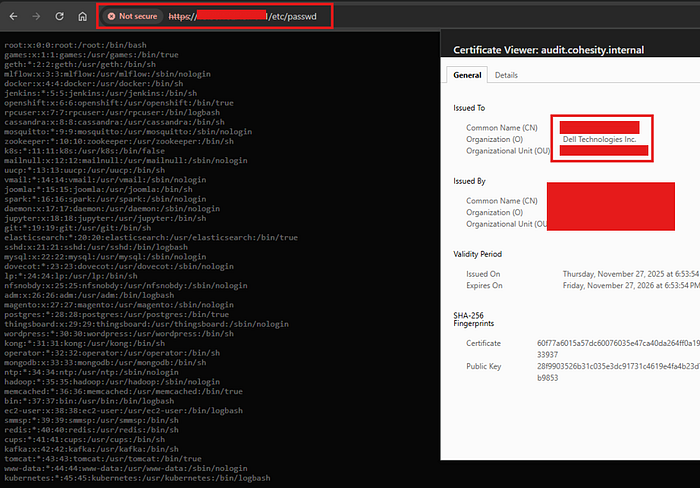Image resolution: width=700 pixels, height=488 pixels.
Task: Select the Public Key fingerprint value
Action: click(618, 372)
